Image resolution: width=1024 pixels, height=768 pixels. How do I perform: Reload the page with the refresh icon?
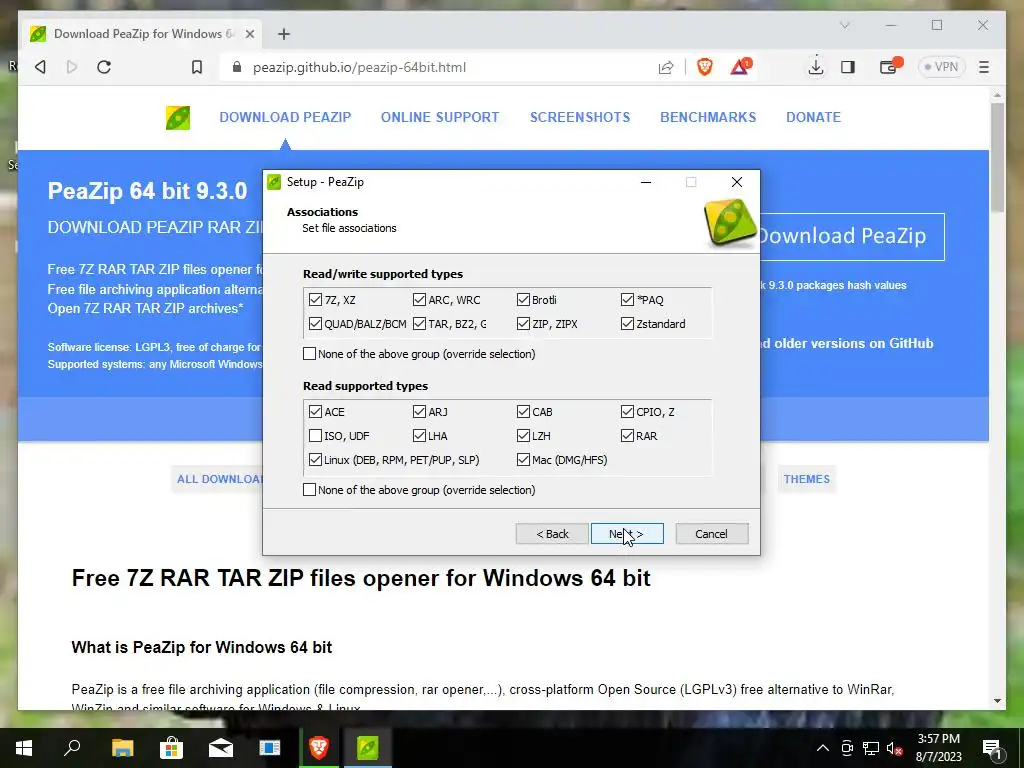(x=104, y=67)
